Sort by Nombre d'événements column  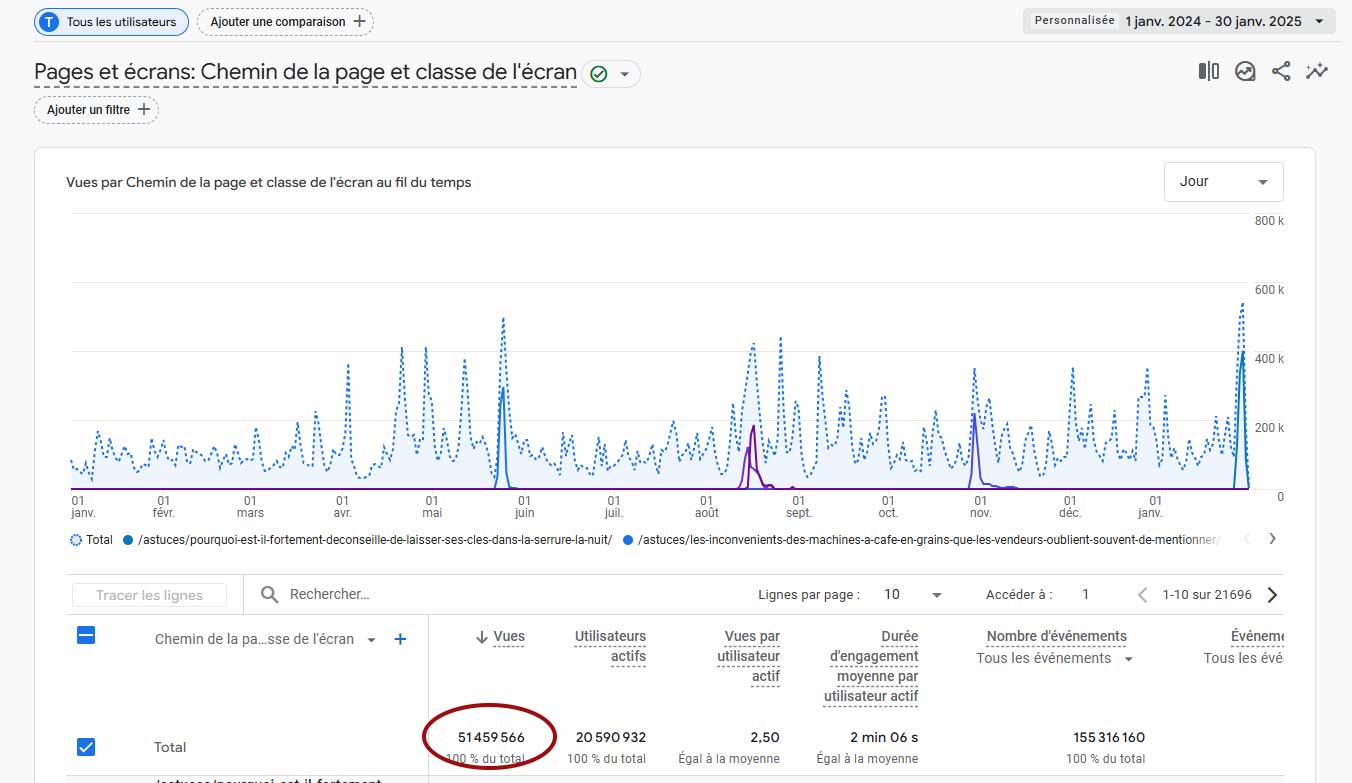click(1056, 636)
